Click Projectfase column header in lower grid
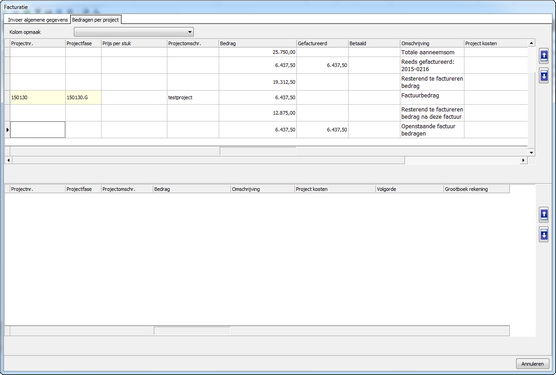Screen dimensions: 556x375 pyautogui.click(x=83, y=189)
